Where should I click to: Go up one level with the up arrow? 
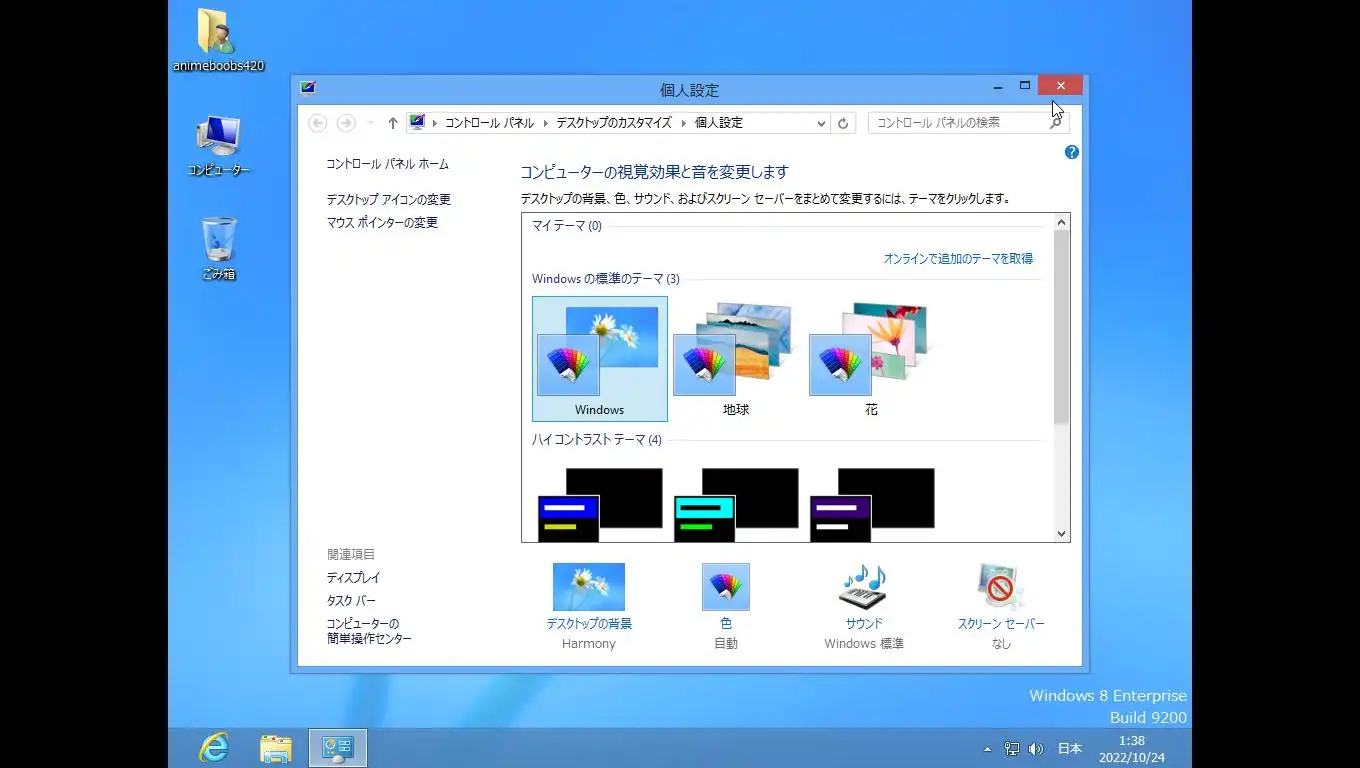[392, 123]
